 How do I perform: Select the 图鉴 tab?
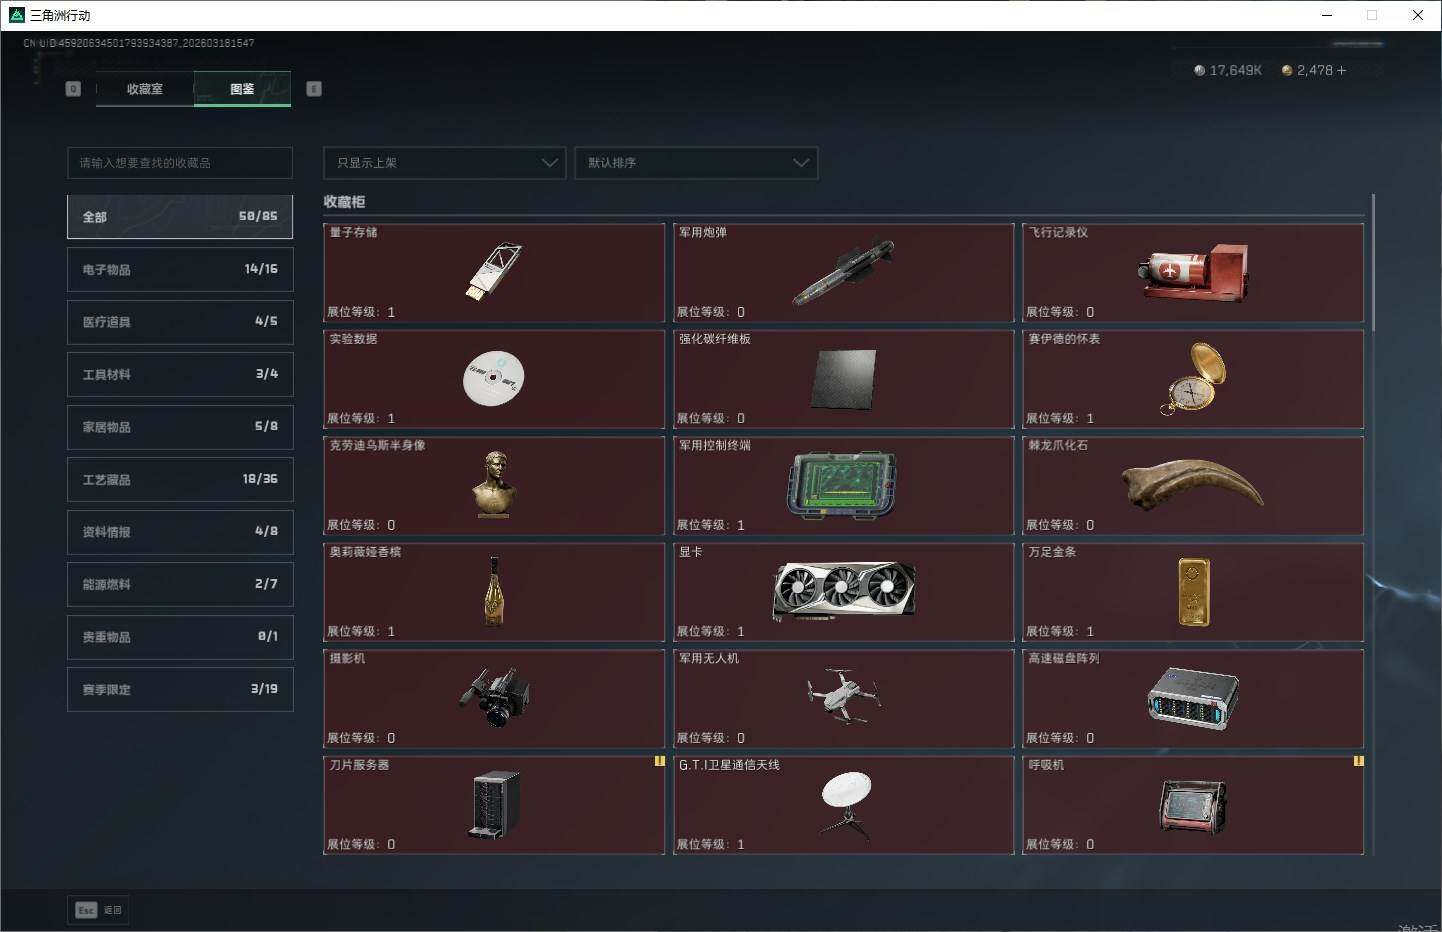[242, 89]
